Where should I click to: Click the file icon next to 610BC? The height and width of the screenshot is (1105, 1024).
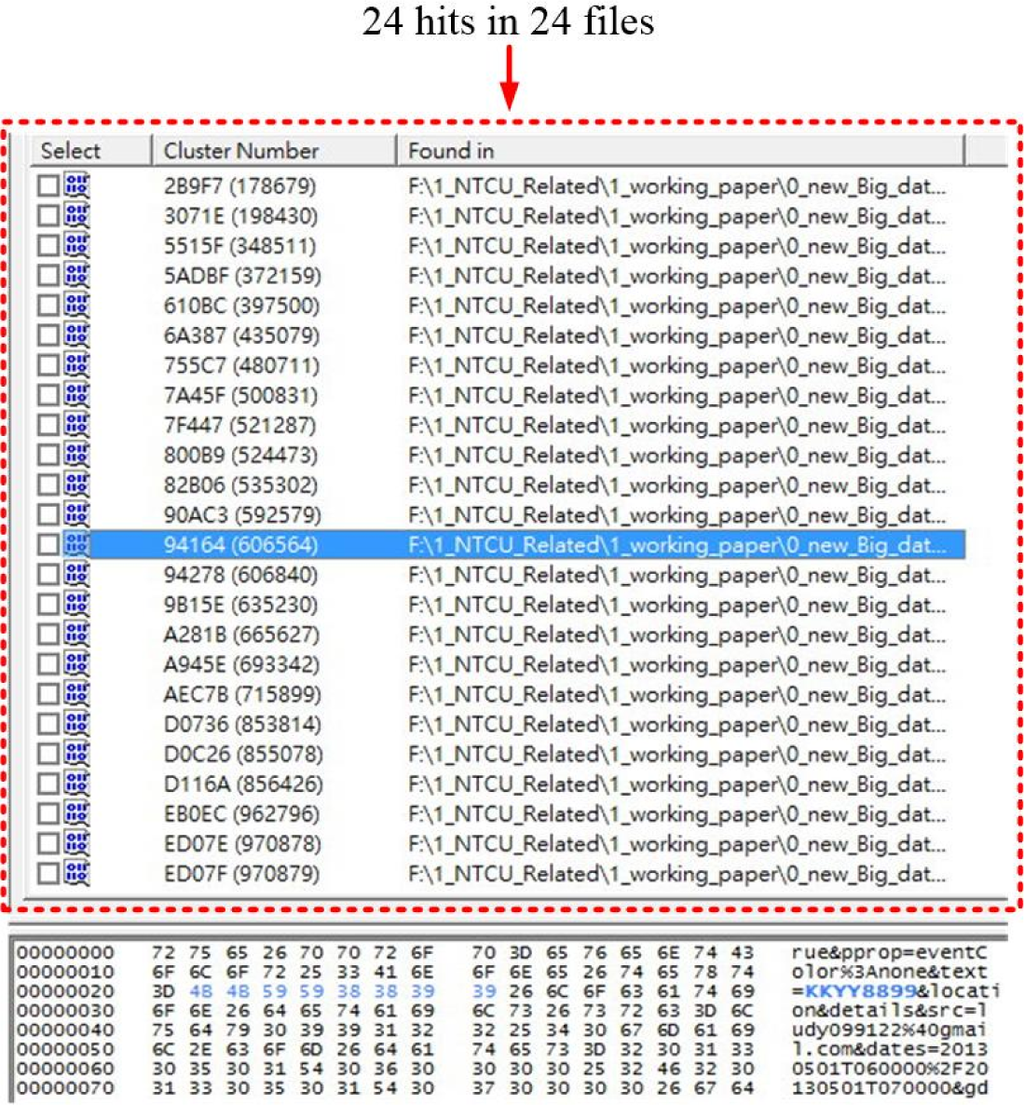[x=77, y=305]
